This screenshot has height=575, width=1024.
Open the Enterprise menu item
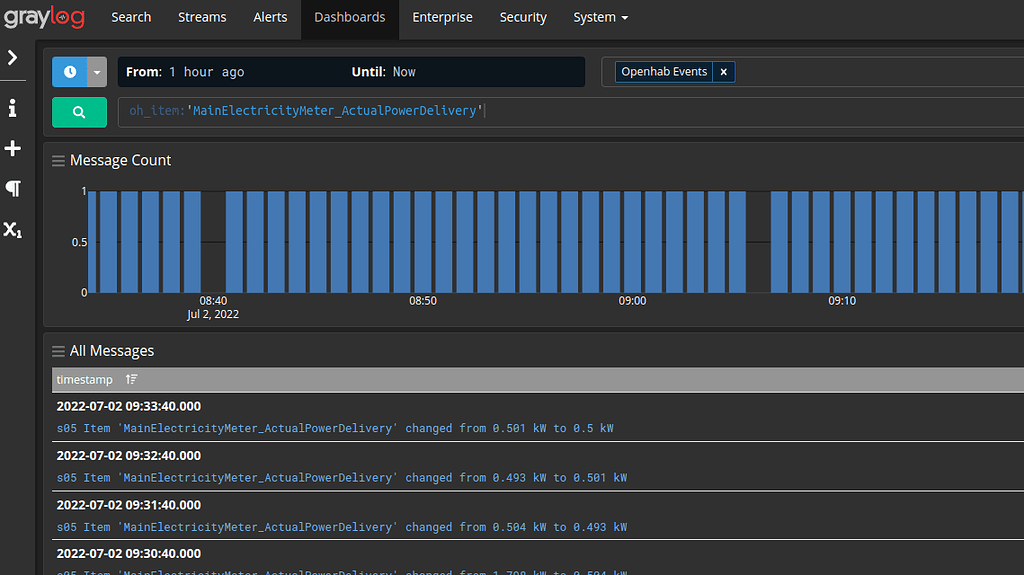point(442,18)
